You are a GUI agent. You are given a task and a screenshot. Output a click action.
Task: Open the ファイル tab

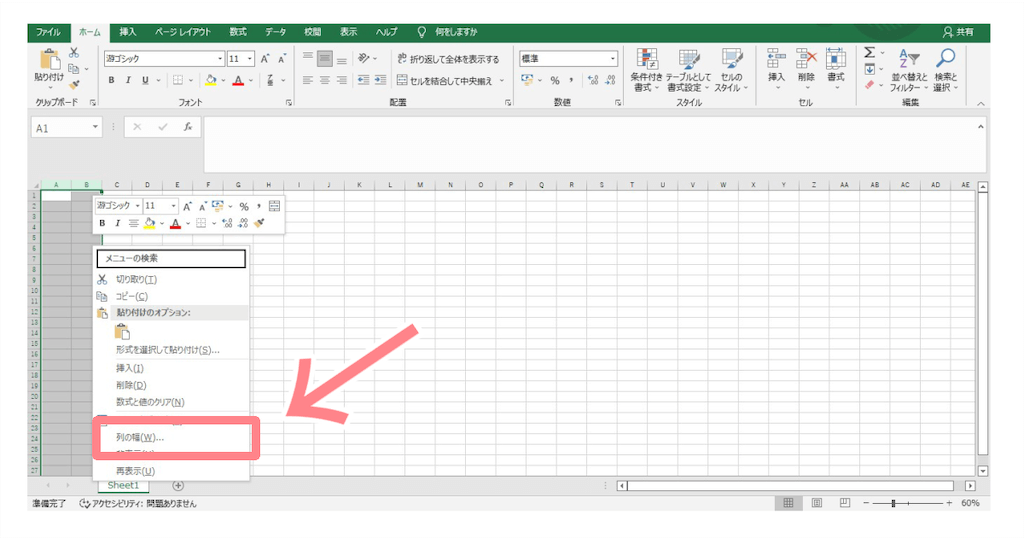click(48, 32)
